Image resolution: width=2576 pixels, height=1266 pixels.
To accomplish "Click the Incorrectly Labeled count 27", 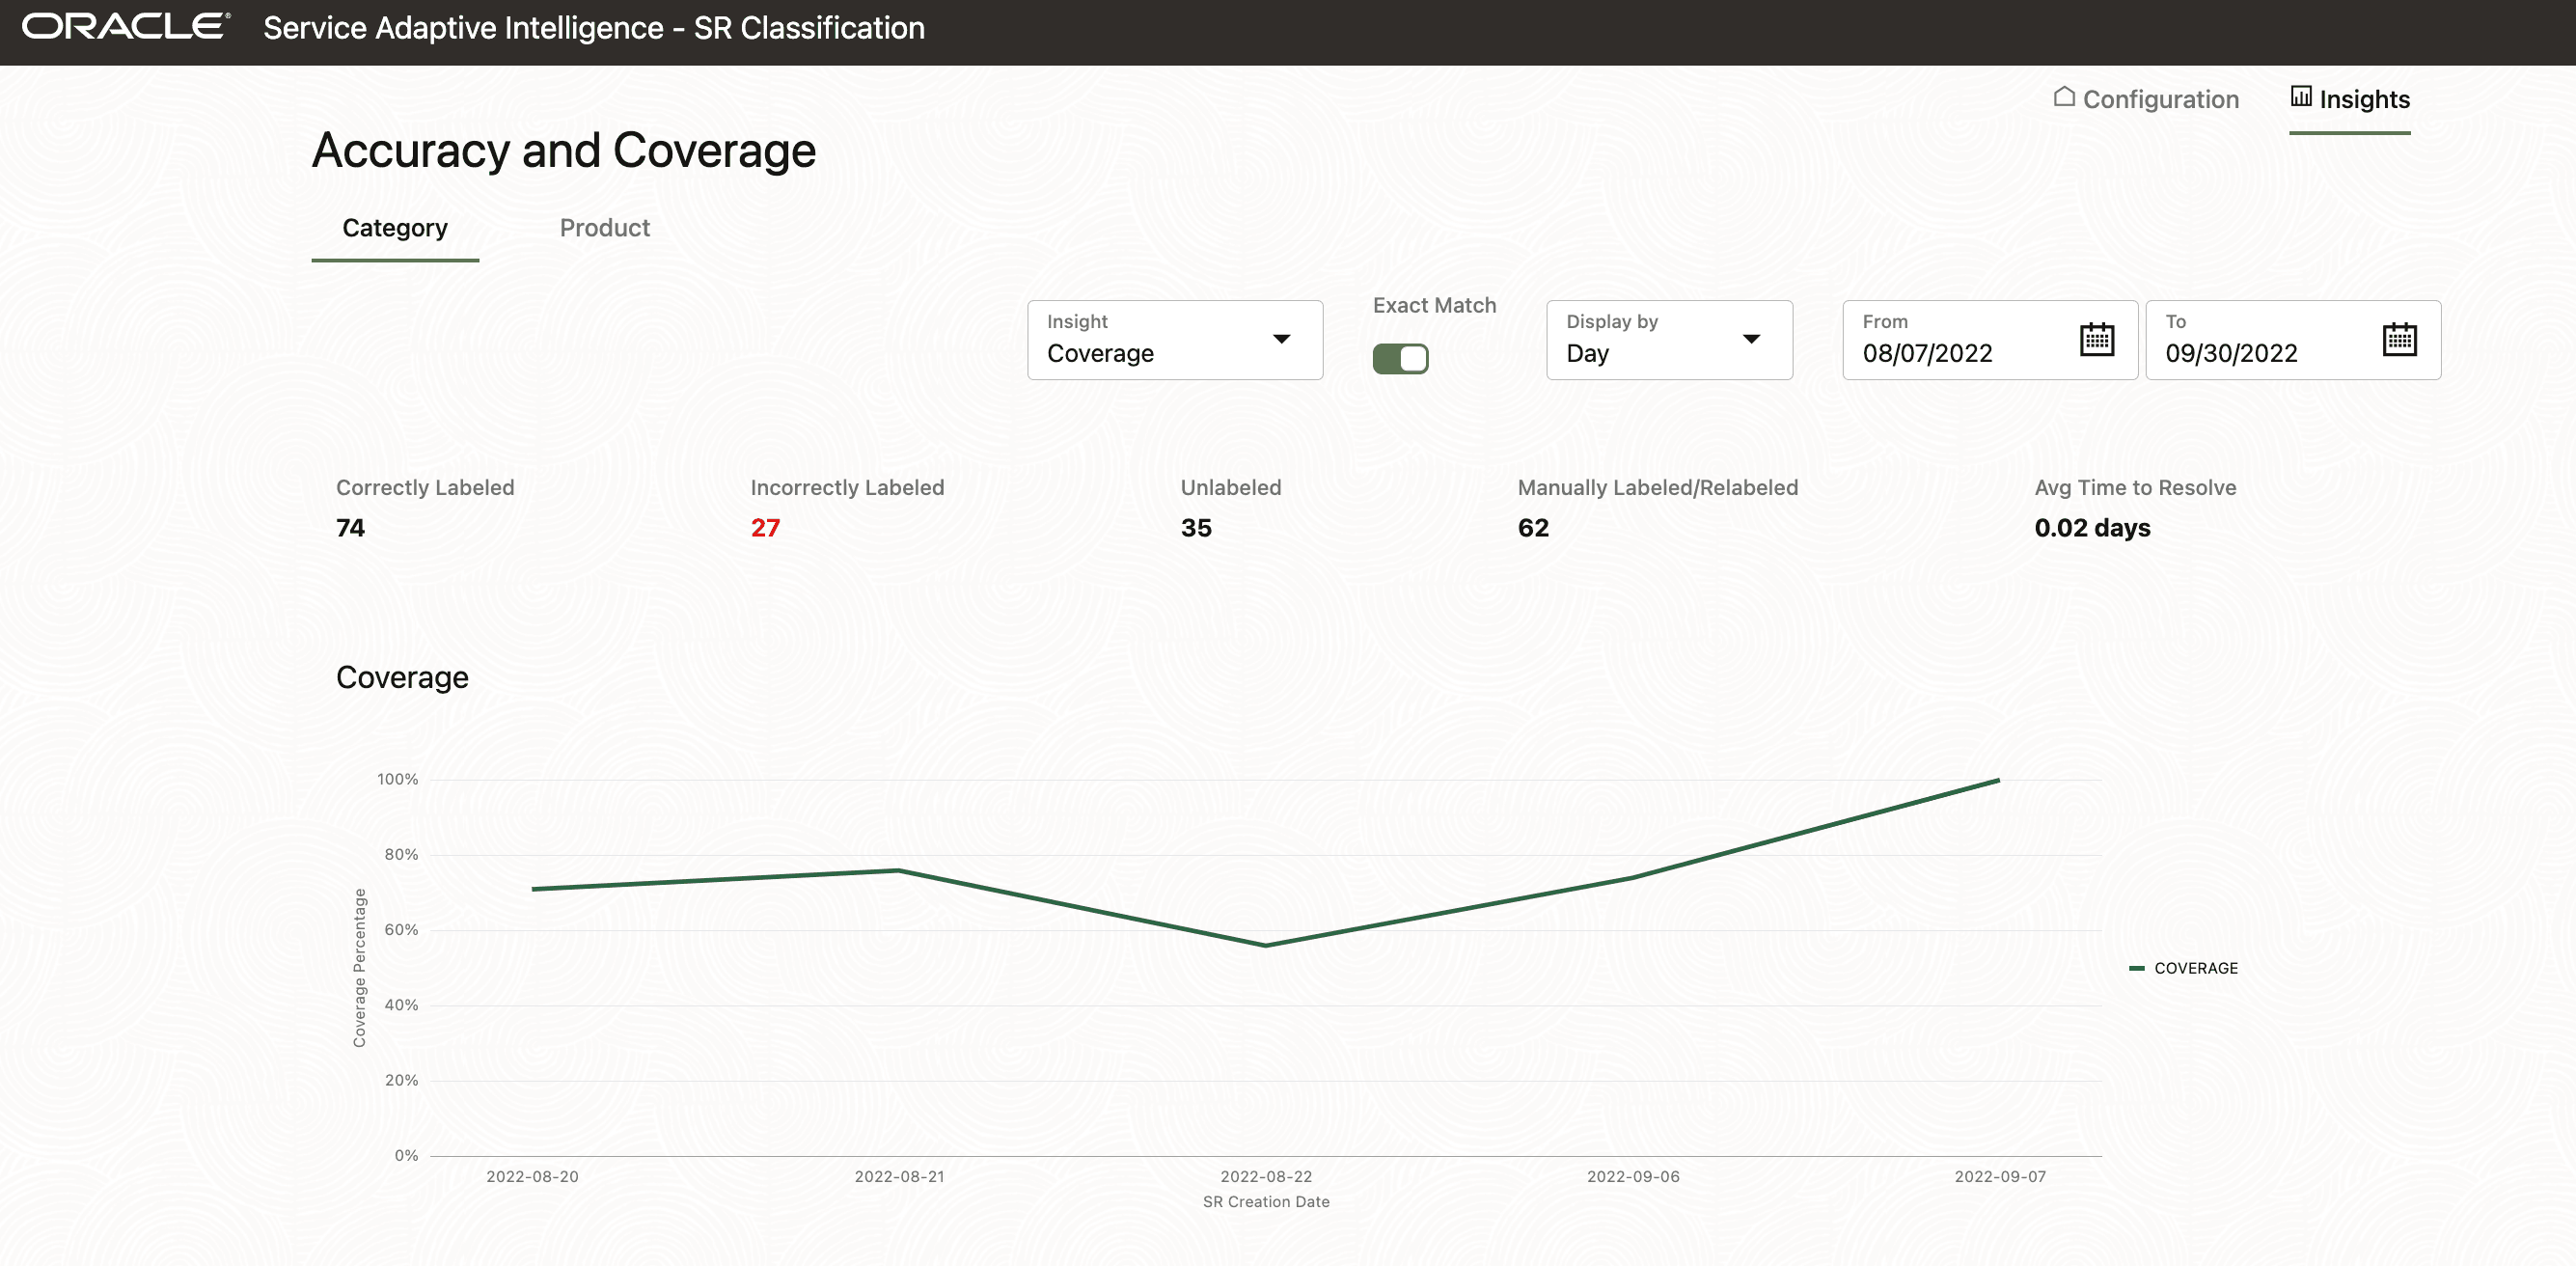I will [765, 528].
